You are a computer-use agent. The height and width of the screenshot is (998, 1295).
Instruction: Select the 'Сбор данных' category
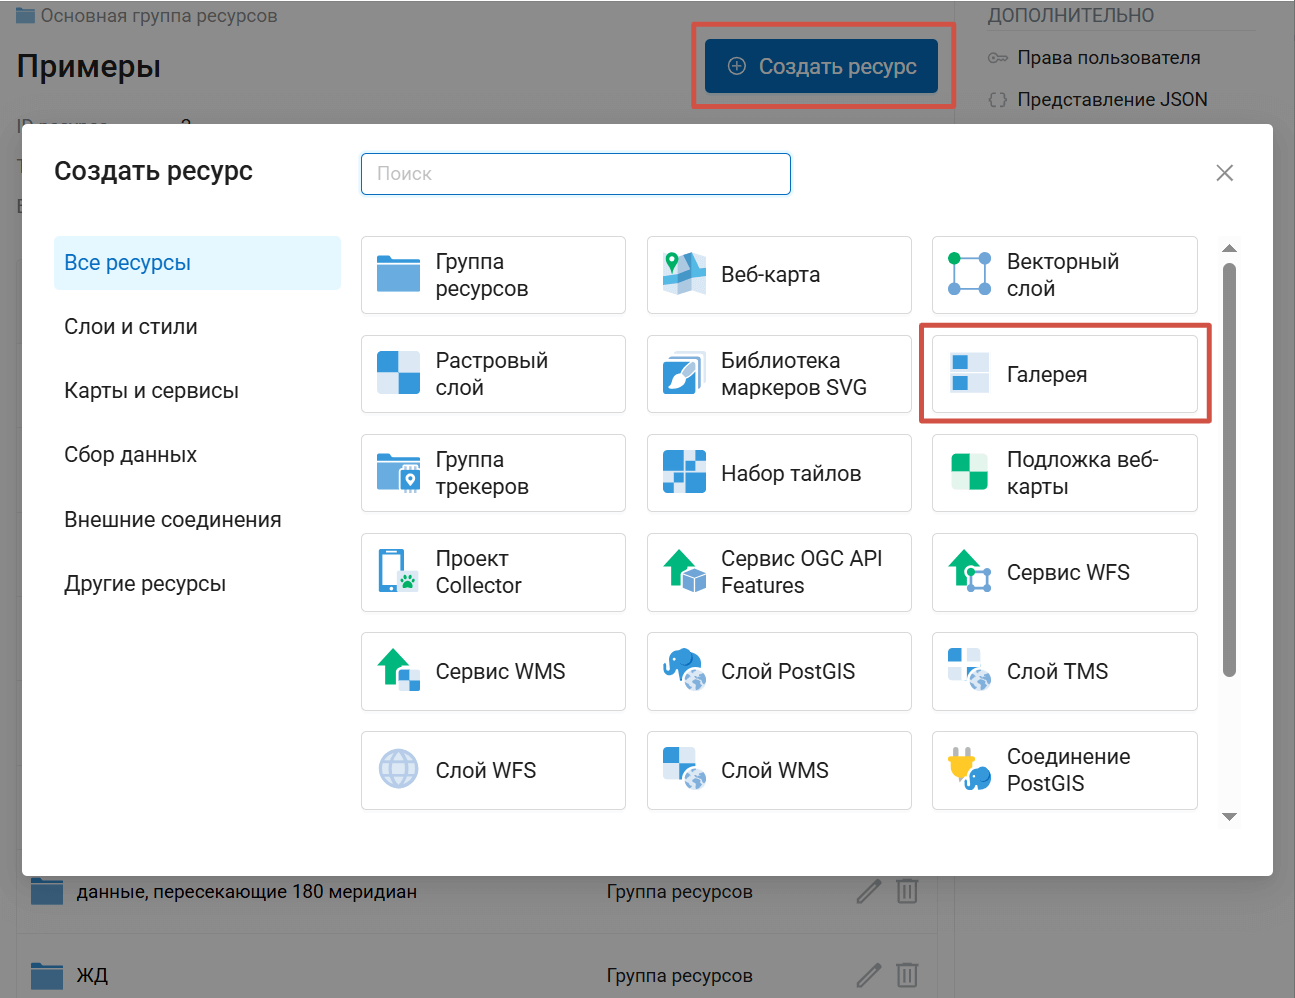(x=130, y=455)
